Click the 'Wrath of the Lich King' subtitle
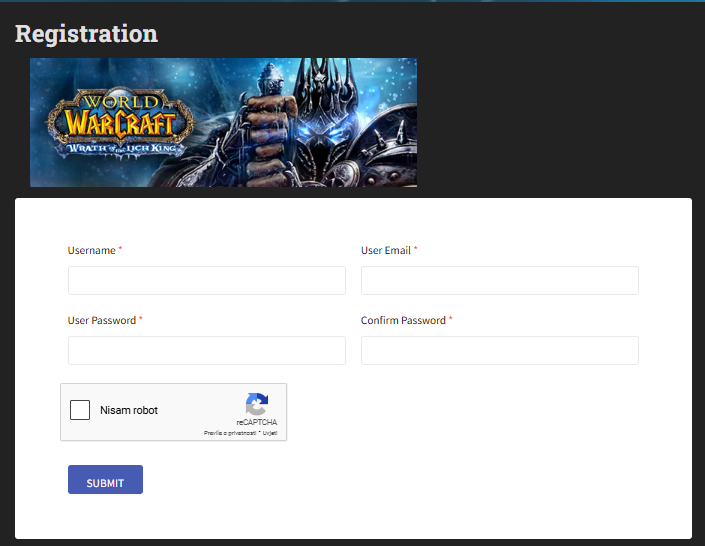The height and width of the screenshot is (546, 705). [120, 148]
